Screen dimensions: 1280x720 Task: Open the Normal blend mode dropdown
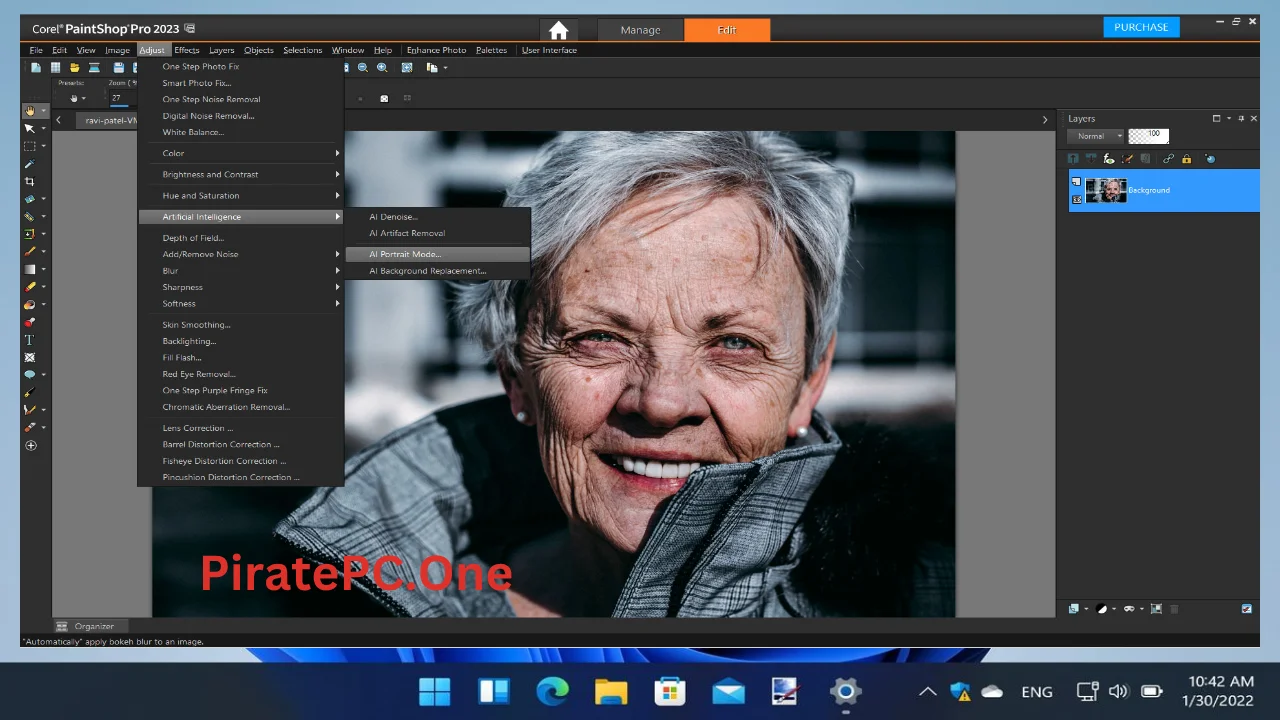tap(1096, 136)
